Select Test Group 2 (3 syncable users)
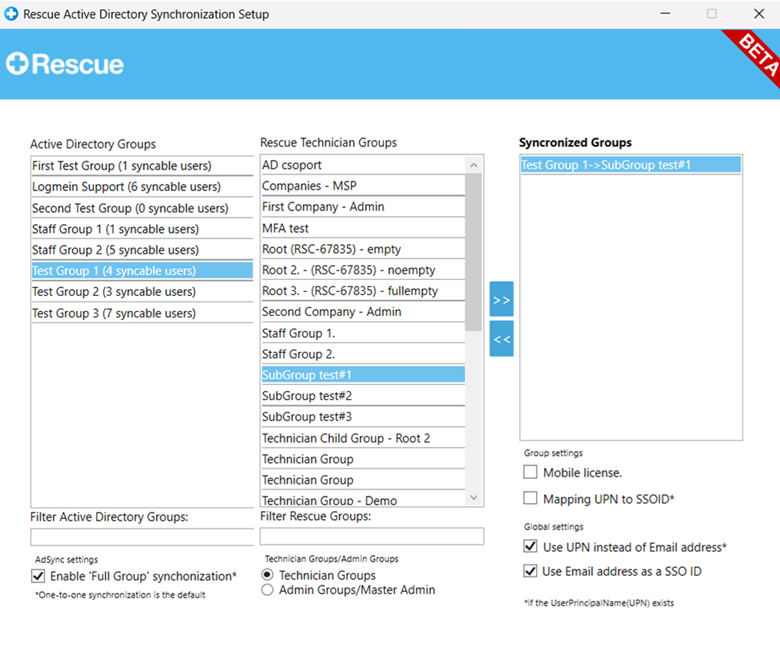 click(x=142, y=291)
